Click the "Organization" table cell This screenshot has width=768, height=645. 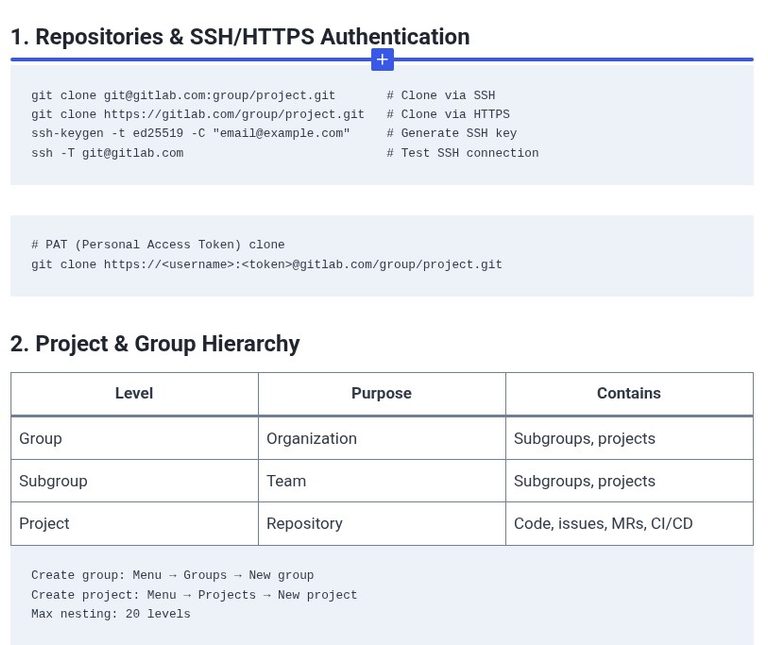pos(382,438)
